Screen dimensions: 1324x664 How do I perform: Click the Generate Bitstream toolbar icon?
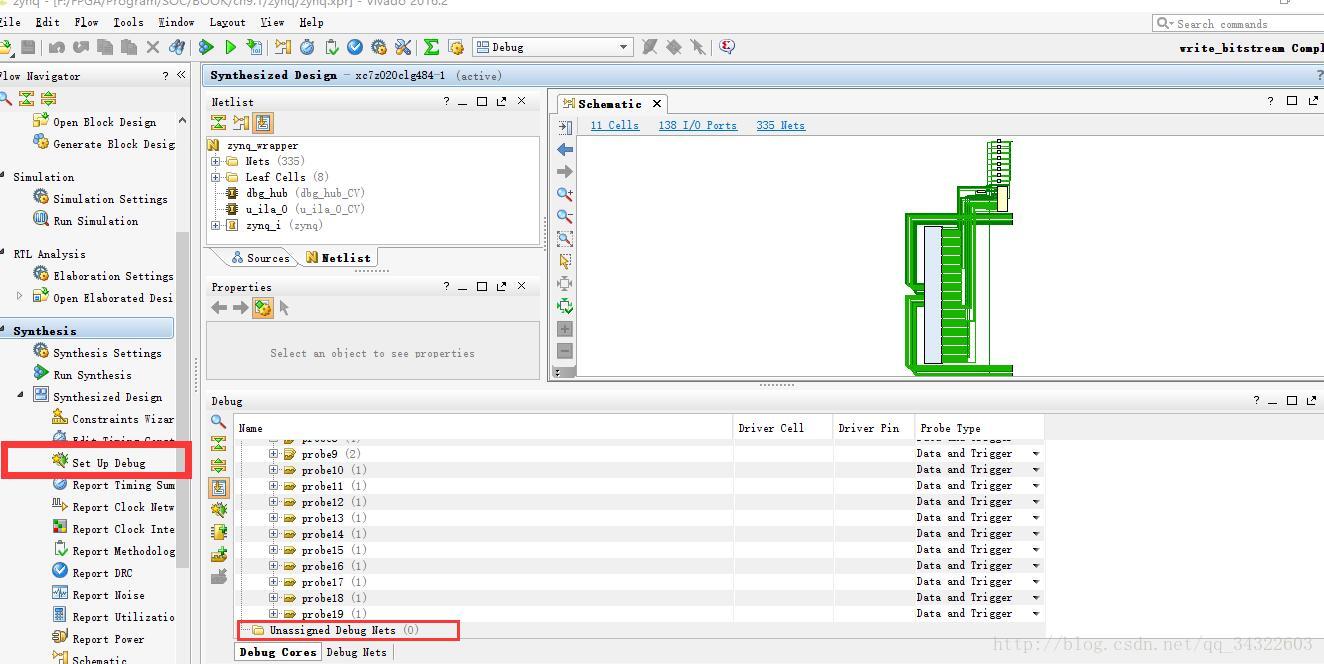(254, 47)
